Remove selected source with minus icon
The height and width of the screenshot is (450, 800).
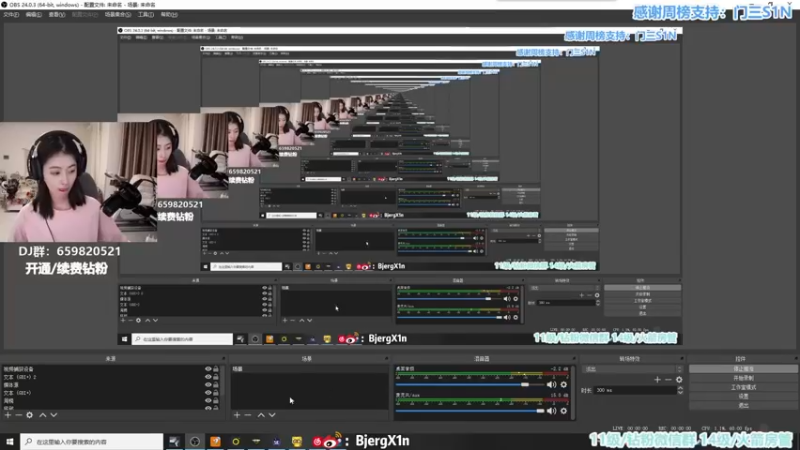click(19, 415)
